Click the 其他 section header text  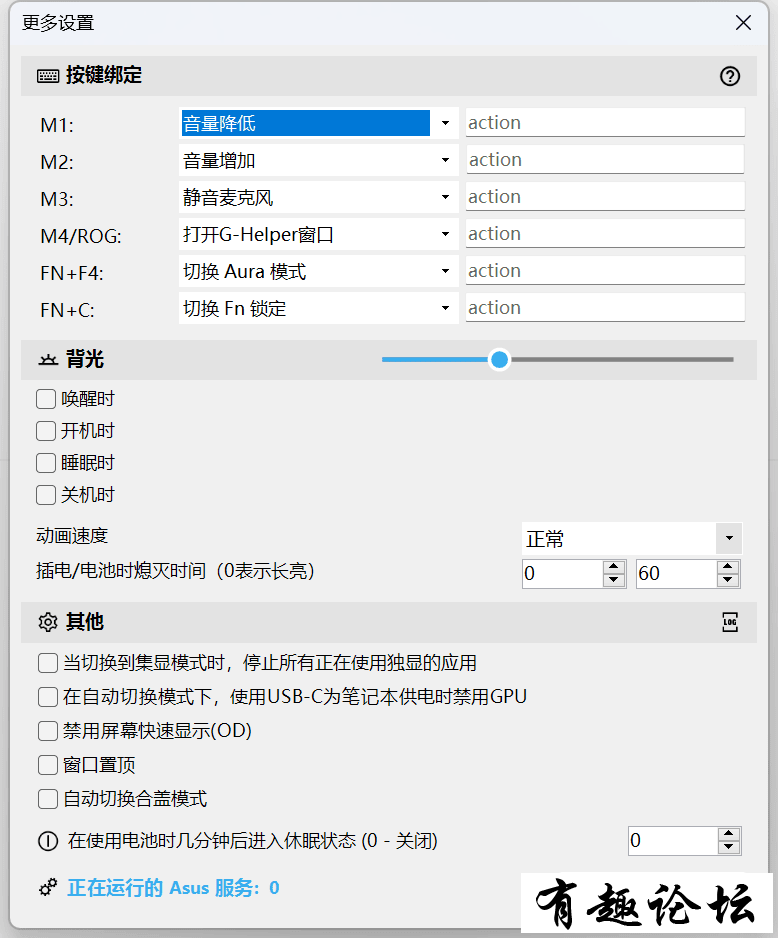point(85,622)
